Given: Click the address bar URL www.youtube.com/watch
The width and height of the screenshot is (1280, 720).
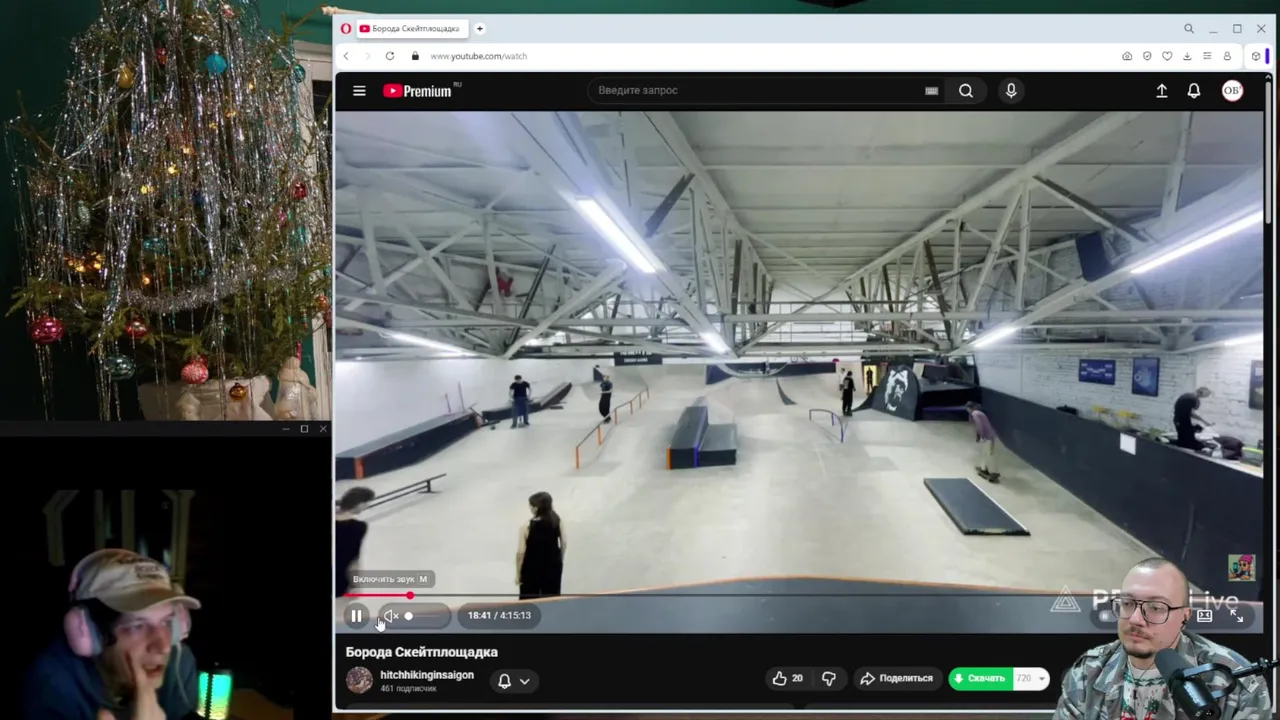Looking at the screenshot, I should click(478, 56).
